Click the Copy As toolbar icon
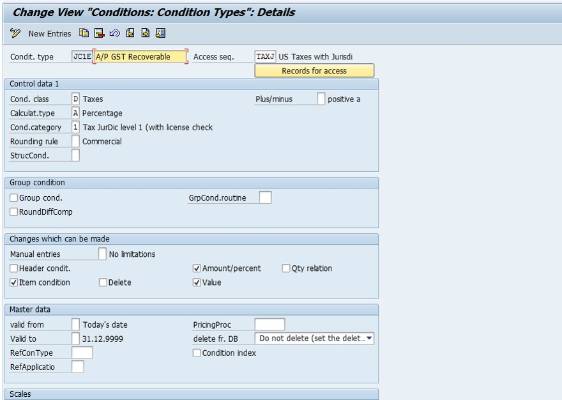562x400 pixels. pos(84,33)
